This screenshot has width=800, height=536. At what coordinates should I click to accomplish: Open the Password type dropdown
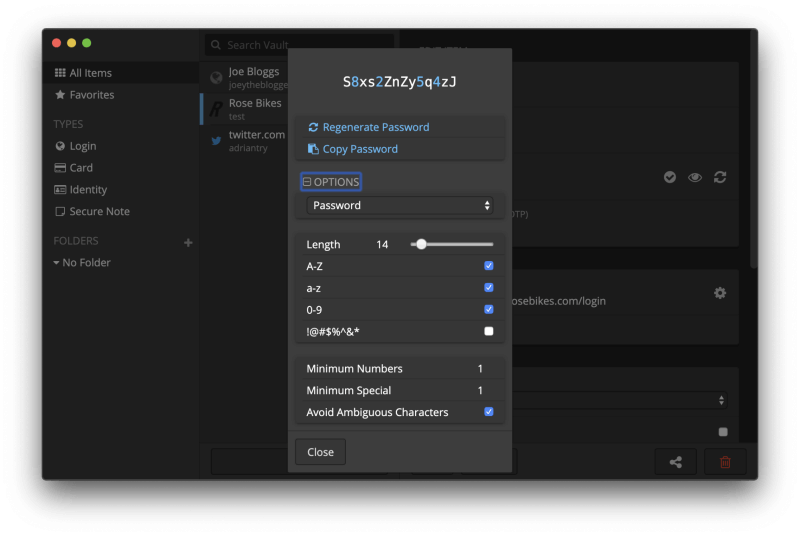tap(400, 206)
